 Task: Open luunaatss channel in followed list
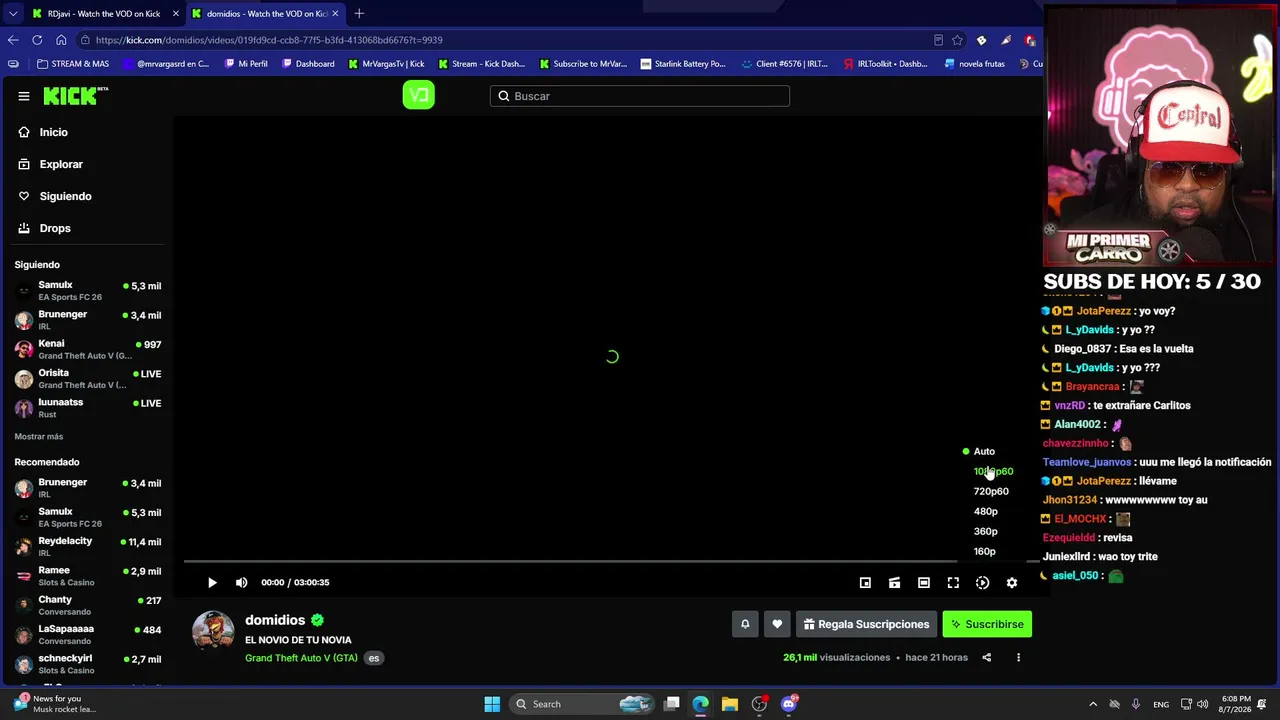pos(88,408)
